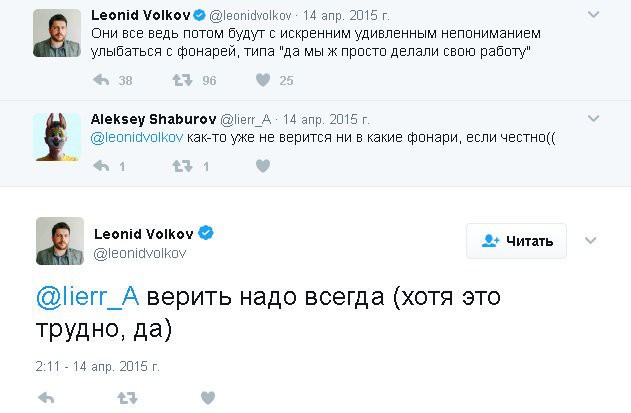Screen dimensions: 631x413
Task: Open the chevron menu beside Читать button
Action: tap(590, 241)
